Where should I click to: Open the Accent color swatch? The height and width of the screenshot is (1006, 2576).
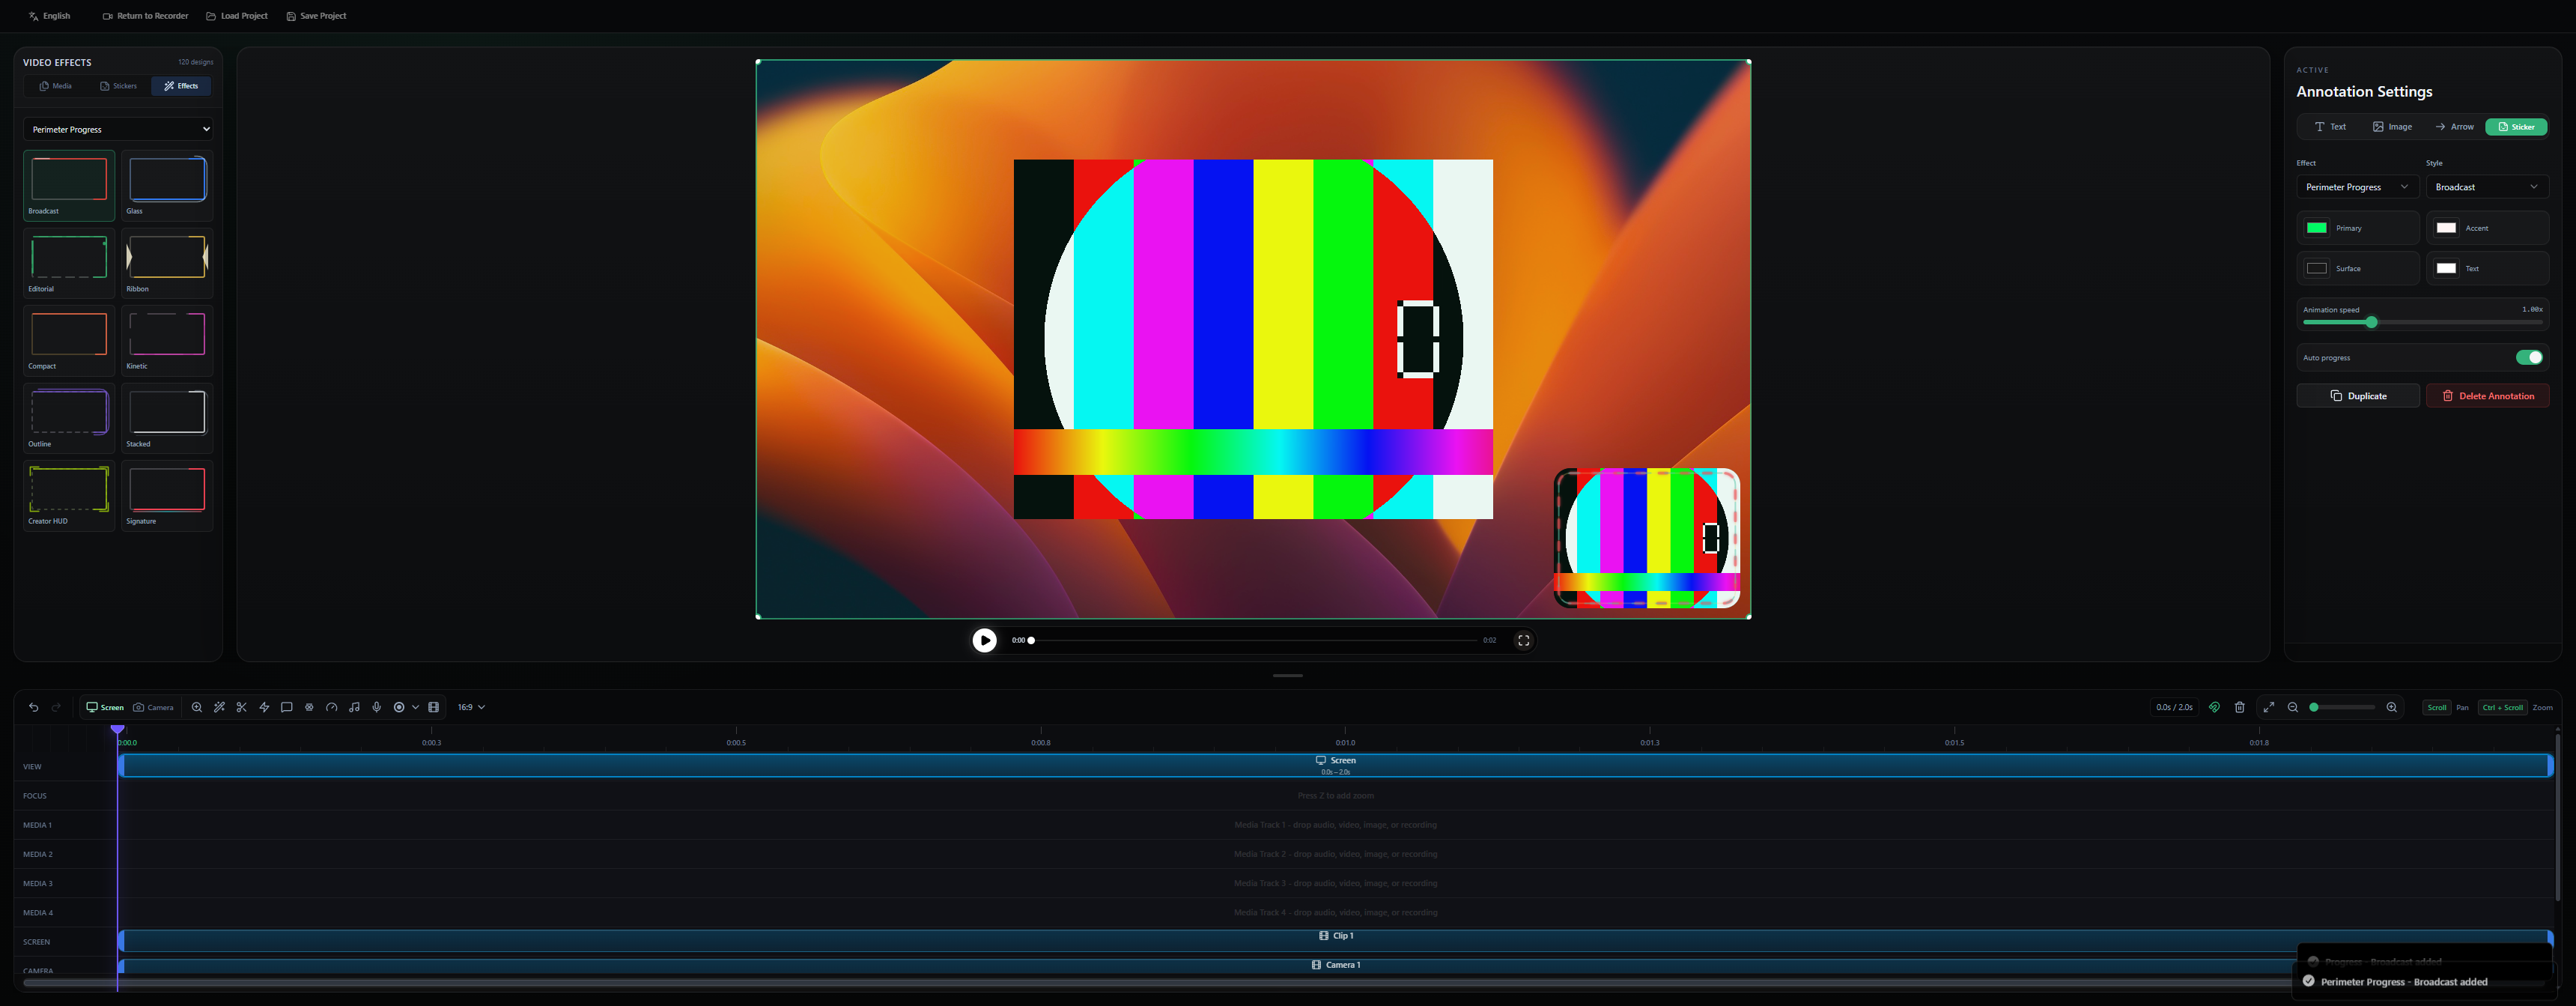point(2446,228)
